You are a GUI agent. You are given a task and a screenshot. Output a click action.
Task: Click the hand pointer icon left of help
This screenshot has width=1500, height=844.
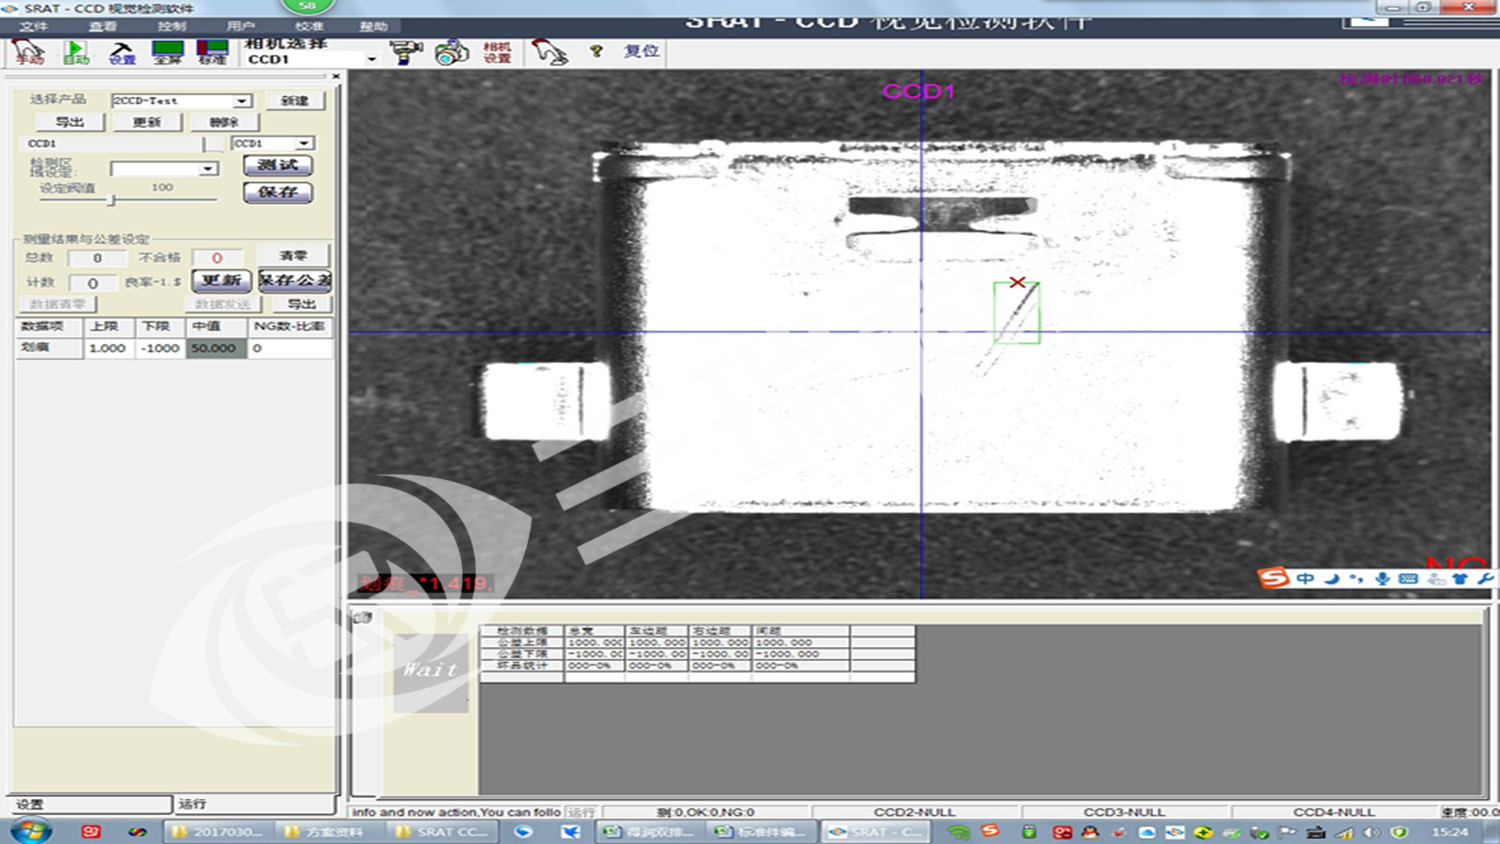click(x=549, y=52)
